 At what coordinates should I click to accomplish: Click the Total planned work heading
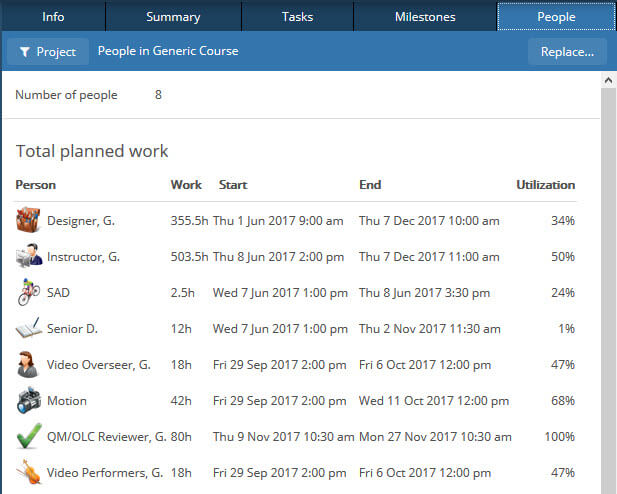tap(92, 152)
